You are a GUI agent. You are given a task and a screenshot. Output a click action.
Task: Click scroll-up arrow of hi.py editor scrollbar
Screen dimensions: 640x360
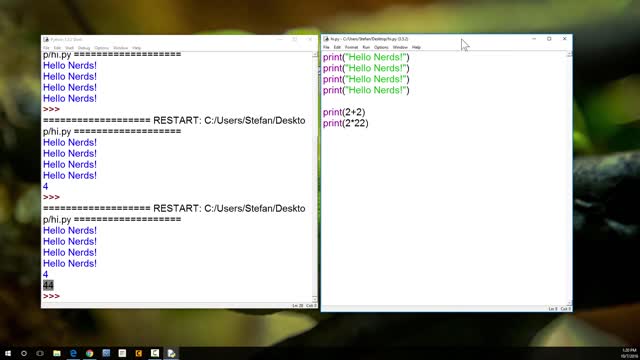click(x=569, y=54)
